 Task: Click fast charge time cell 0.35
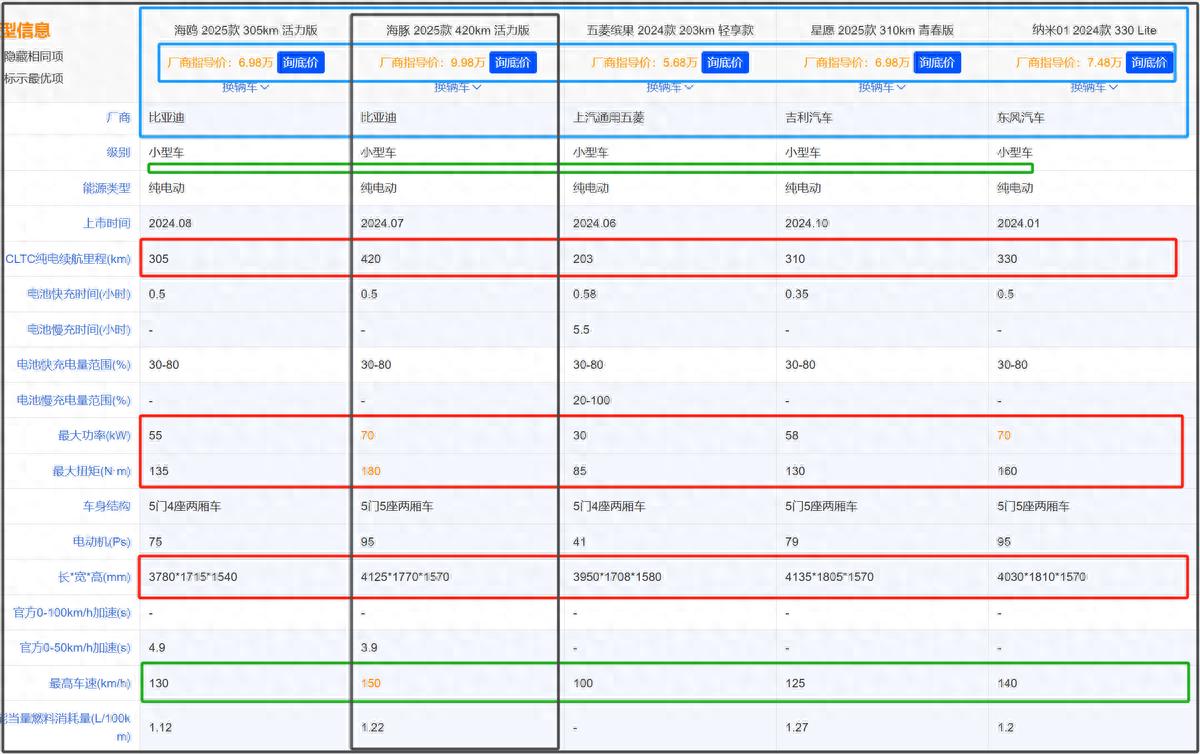point(797,294)
